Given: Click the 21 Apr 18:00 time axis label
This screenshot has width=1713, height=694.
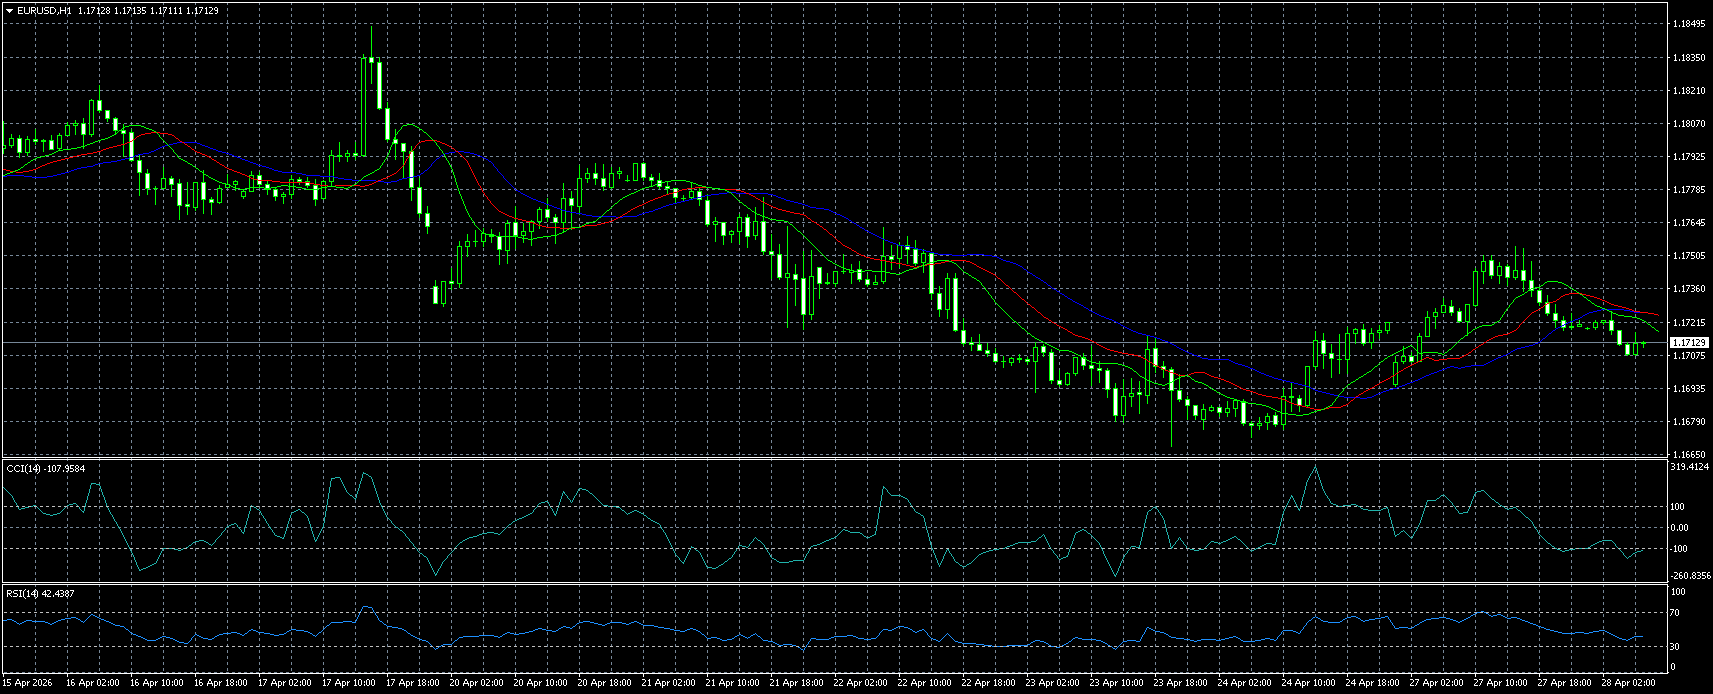Looking at the screenshot, I should [x=797, y=683].
